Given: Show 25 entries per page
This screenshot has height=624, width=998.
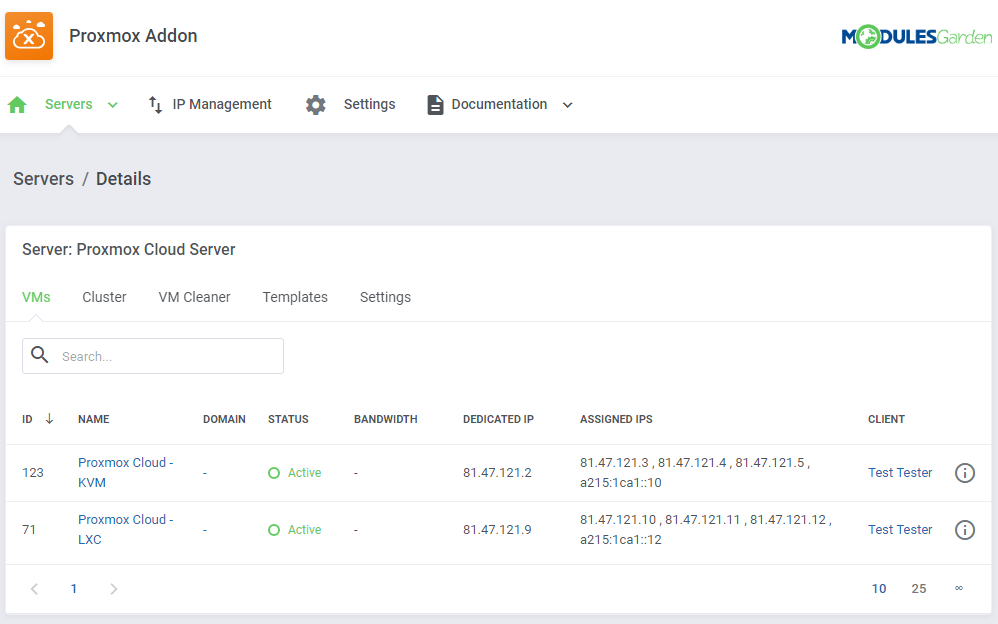Looking at the screenshot, I should pos(918,589).
